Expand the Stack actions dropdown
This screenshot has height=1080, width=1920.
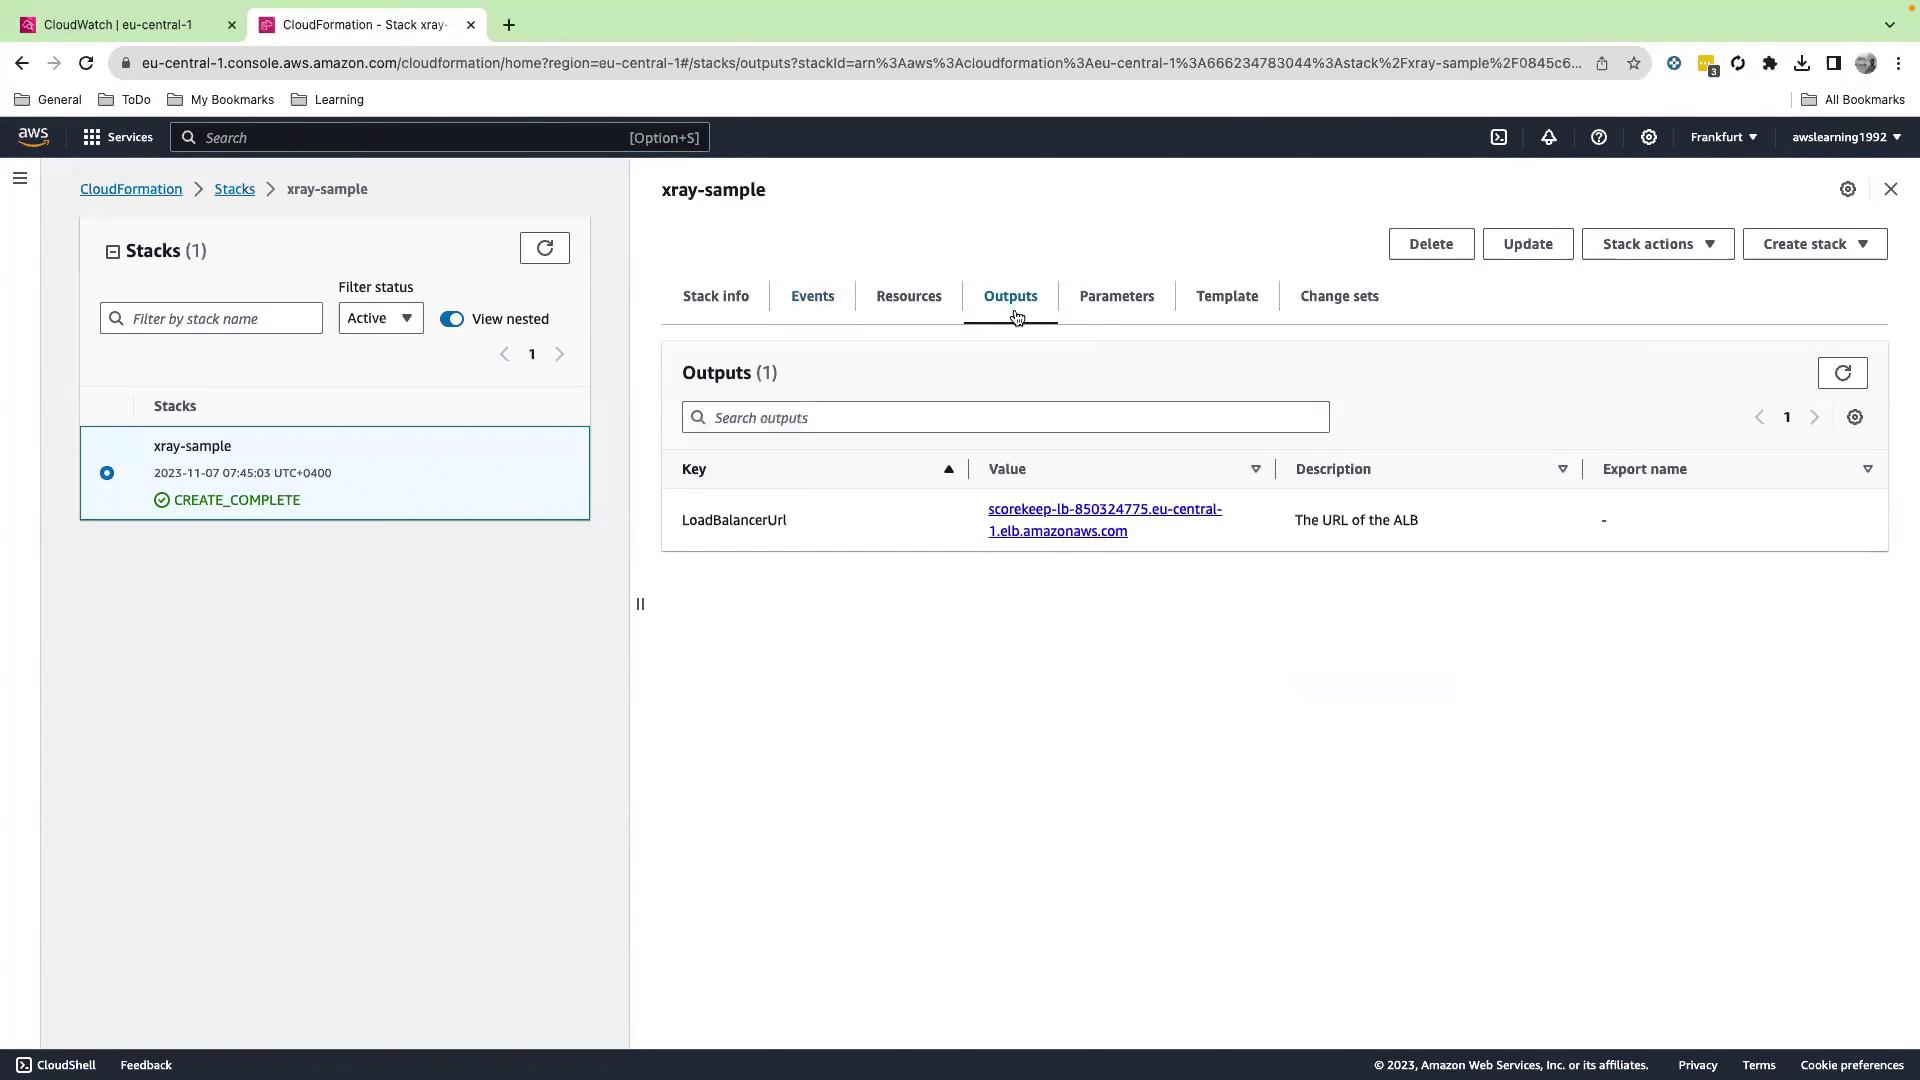pyautogui.click(x=1657, y=244)
